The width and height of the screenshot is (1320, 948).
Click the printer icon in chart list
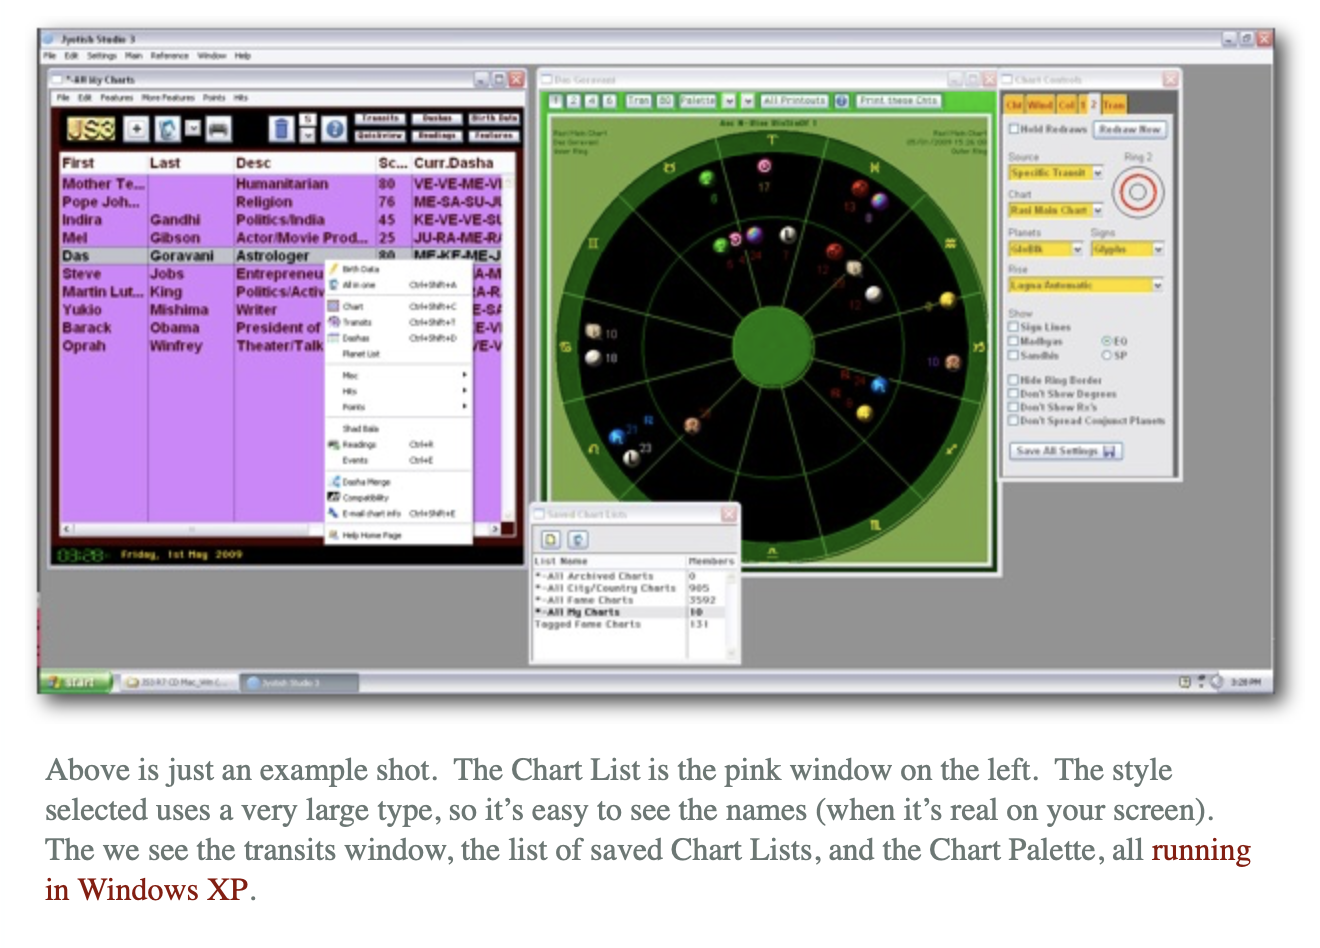pos(219,129)
